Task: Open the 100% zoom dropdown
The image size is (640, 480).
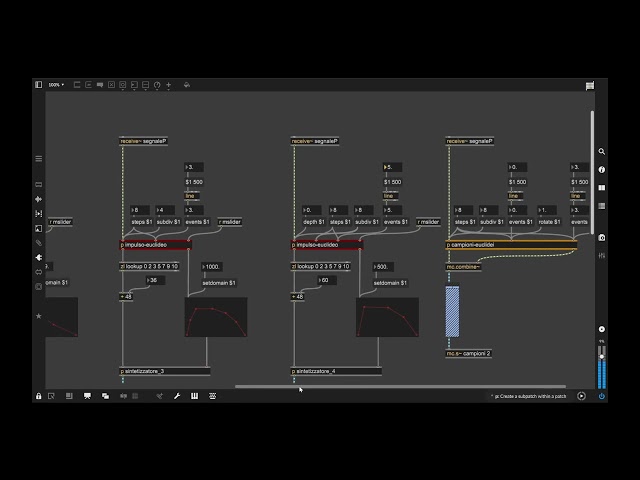Action: click(56, 85)
